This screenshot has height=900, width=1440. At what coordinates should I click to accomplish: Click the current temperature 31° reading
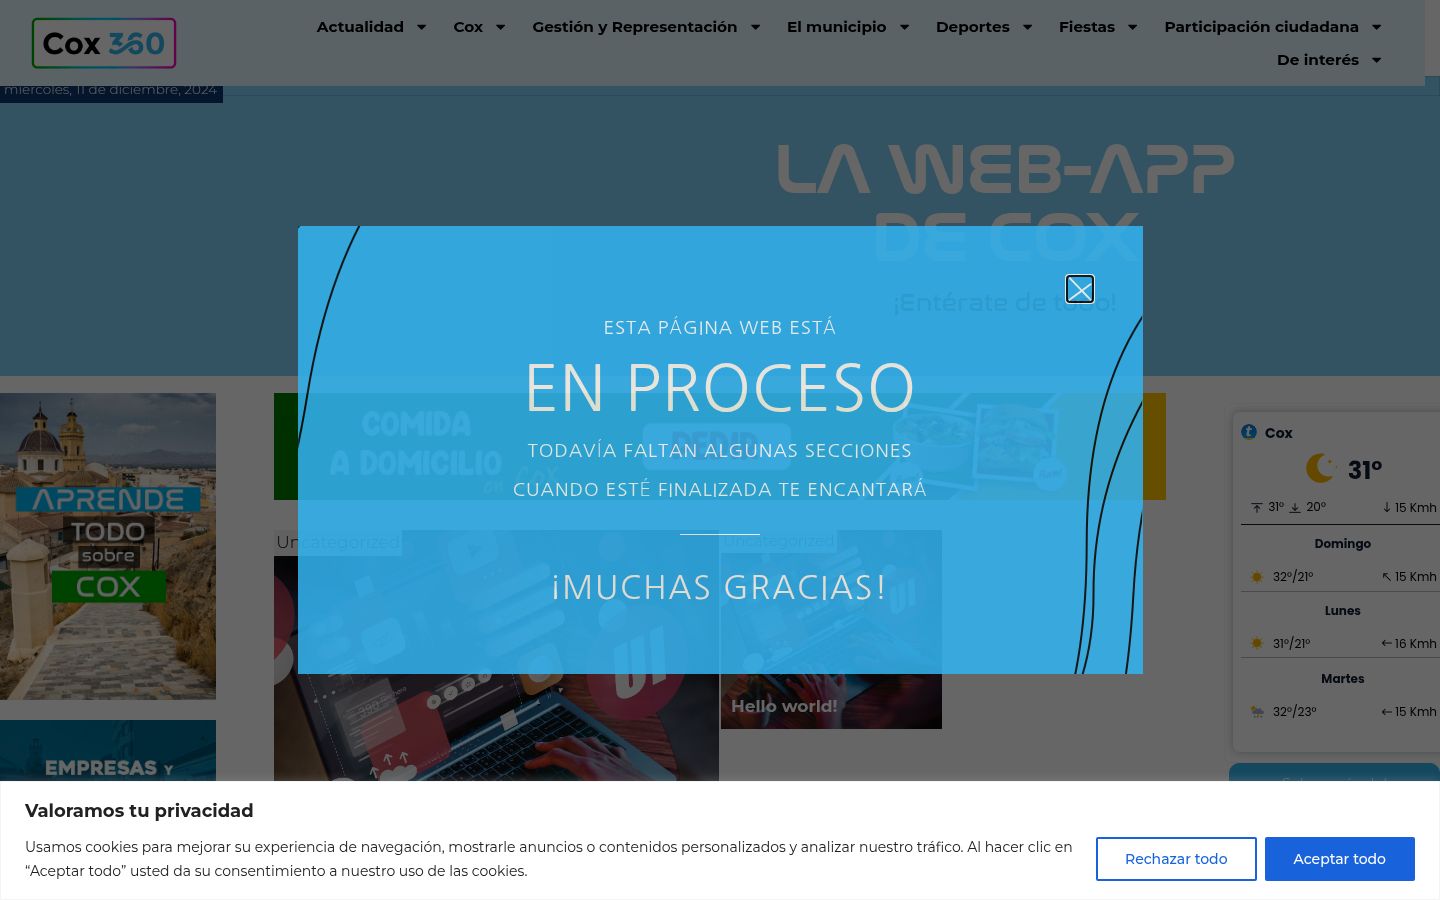coord(1365,469)
